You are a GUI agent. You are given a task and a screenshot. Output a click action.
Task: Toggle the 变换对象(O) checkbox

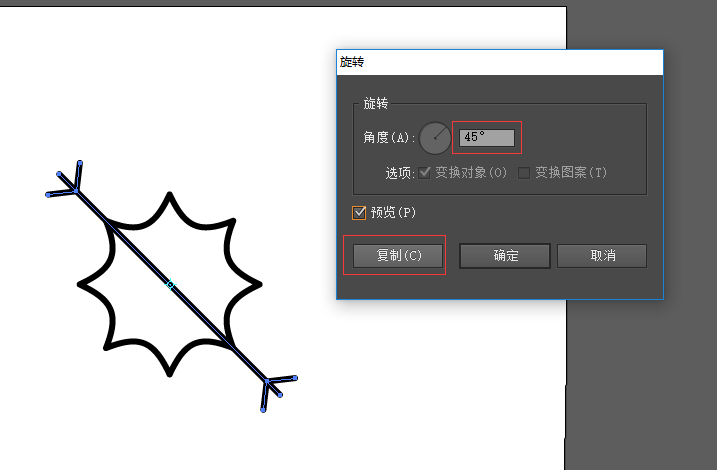[x=424, y=173]
